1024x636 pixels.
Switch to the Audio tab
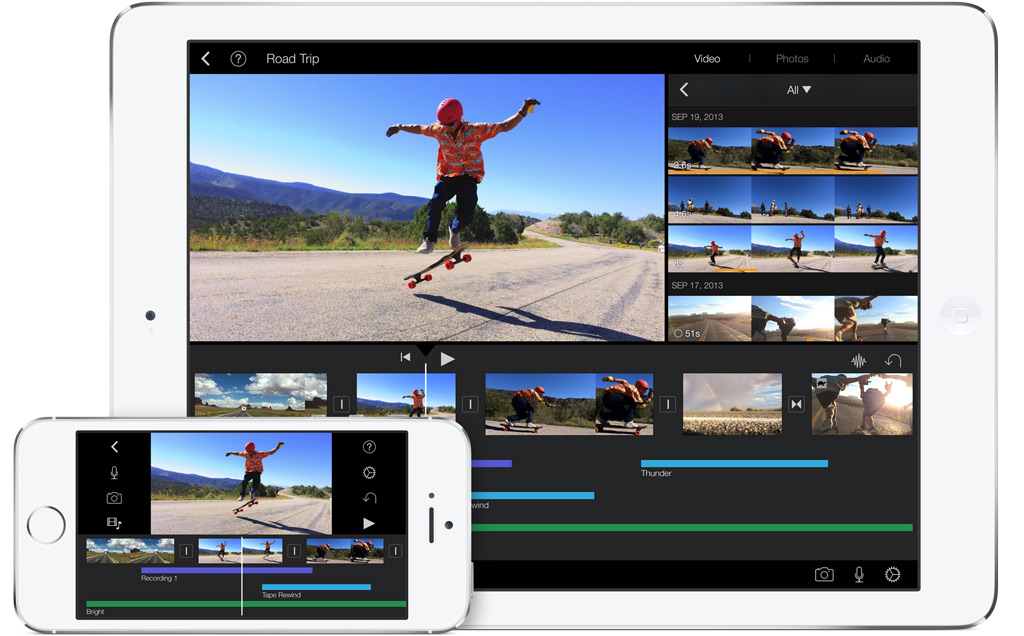(876, 59)
